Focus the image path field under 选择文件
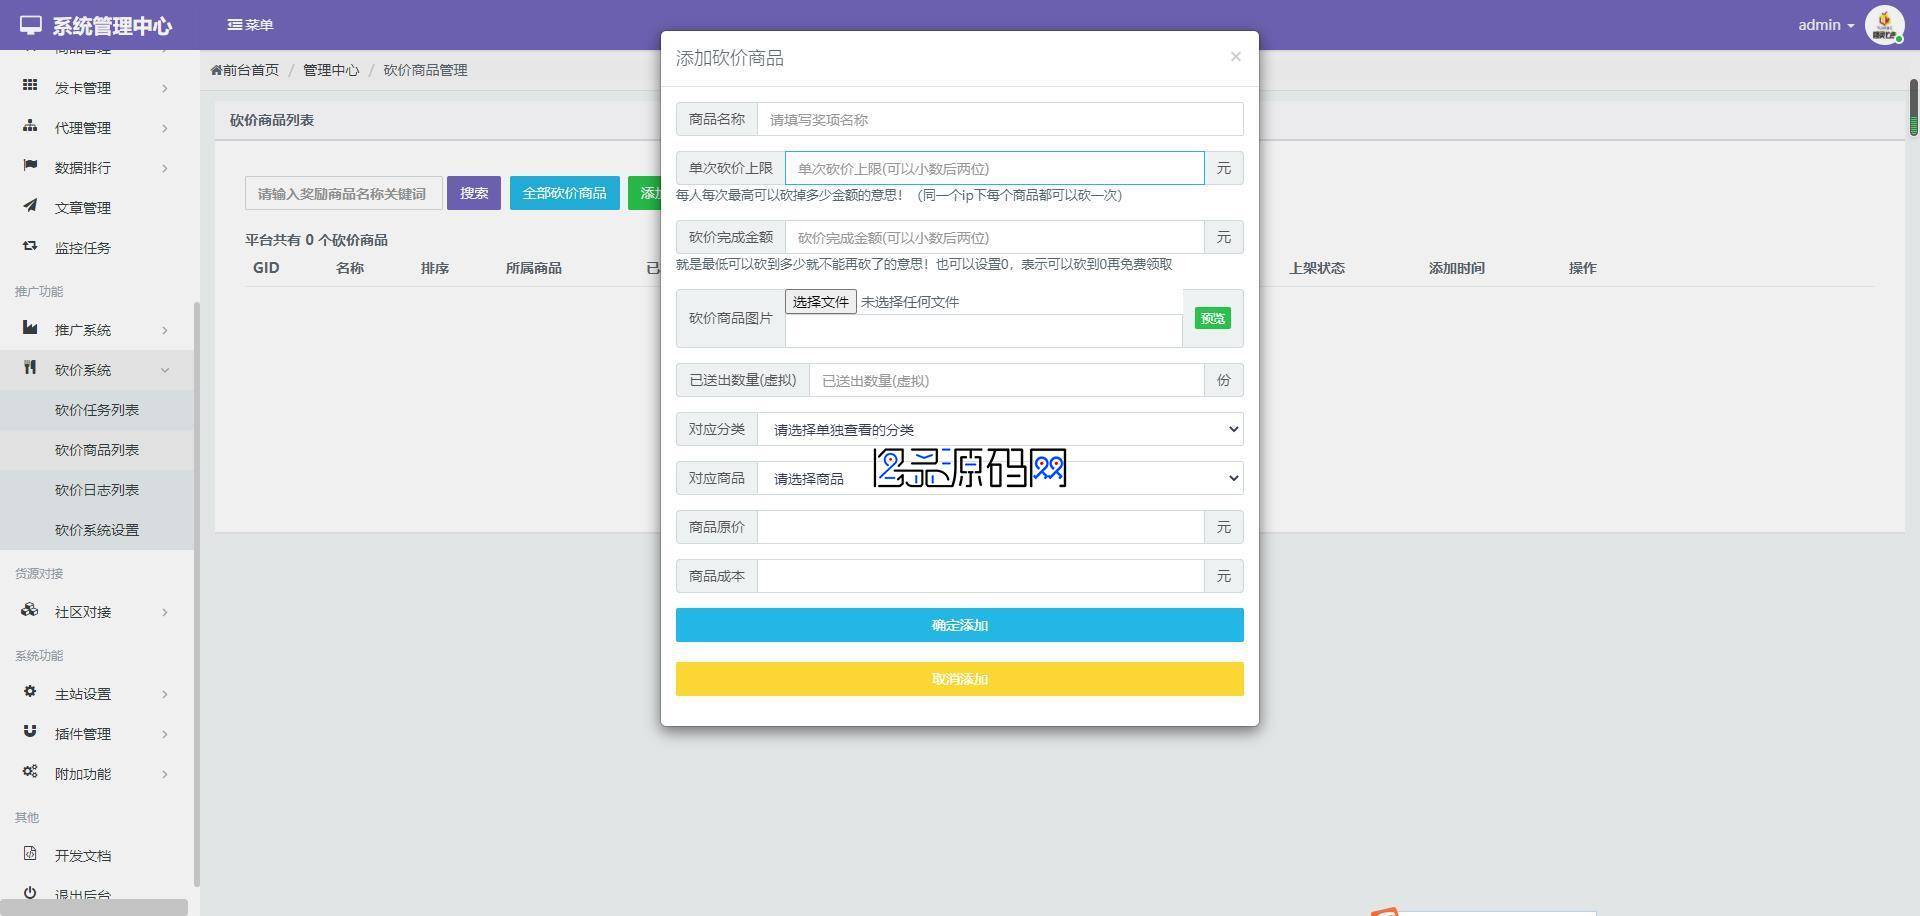The image size is (1920, 916). 983,331
